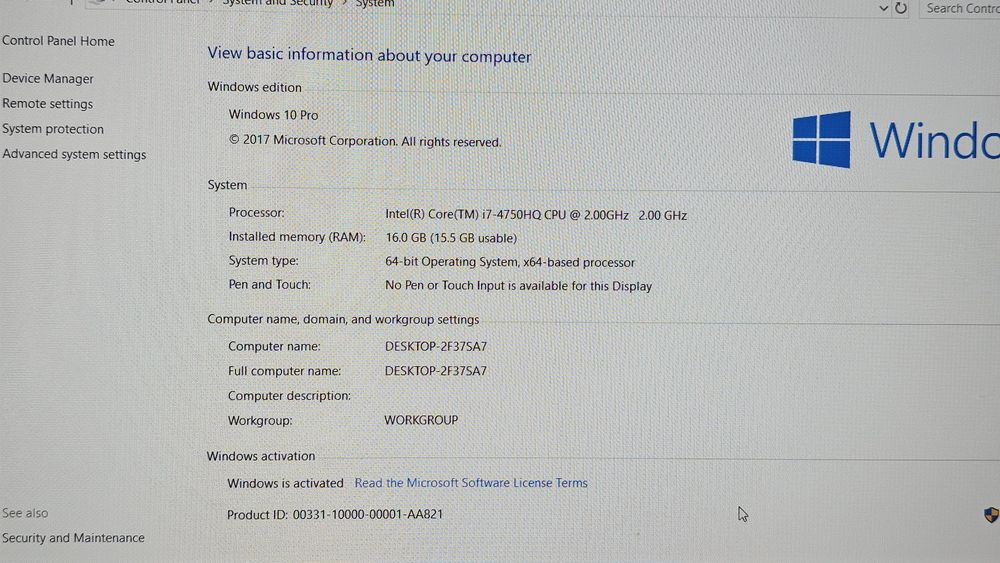Viewport: 1000px width, 563px height.
Task: Click the 'Computer description:' label
Action: (x=290, y=395)
